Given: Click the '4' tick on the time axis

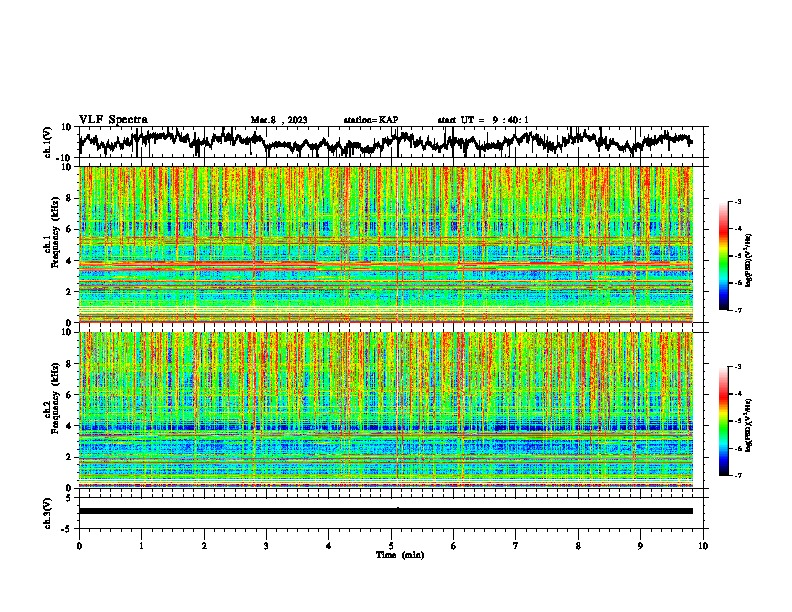Looking at the screenshot, I should 329,546.
